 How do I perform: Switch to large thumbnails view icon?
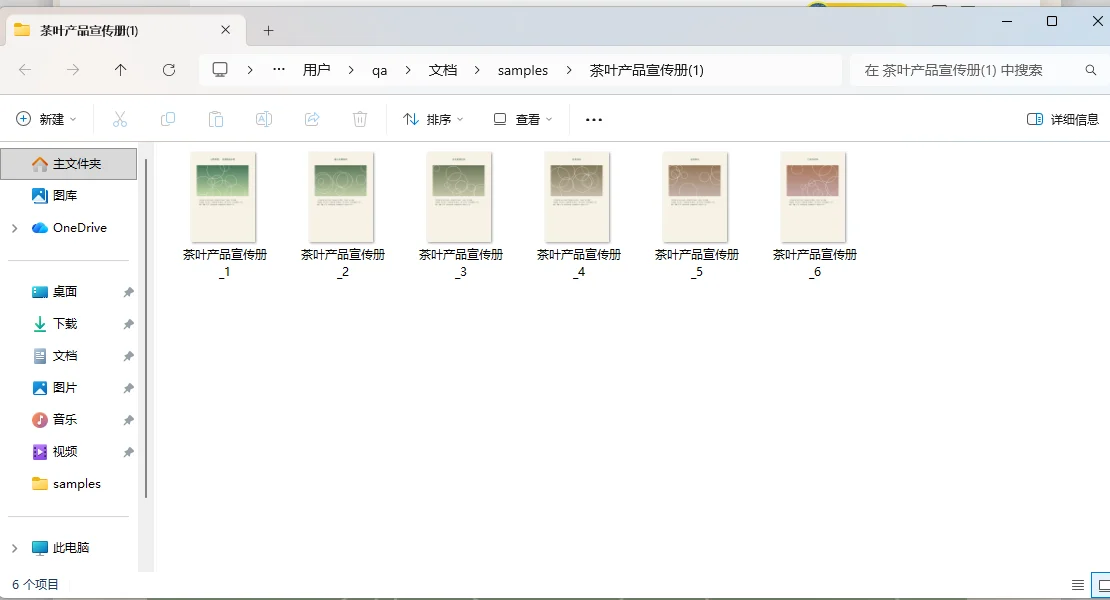(1103, 585)
